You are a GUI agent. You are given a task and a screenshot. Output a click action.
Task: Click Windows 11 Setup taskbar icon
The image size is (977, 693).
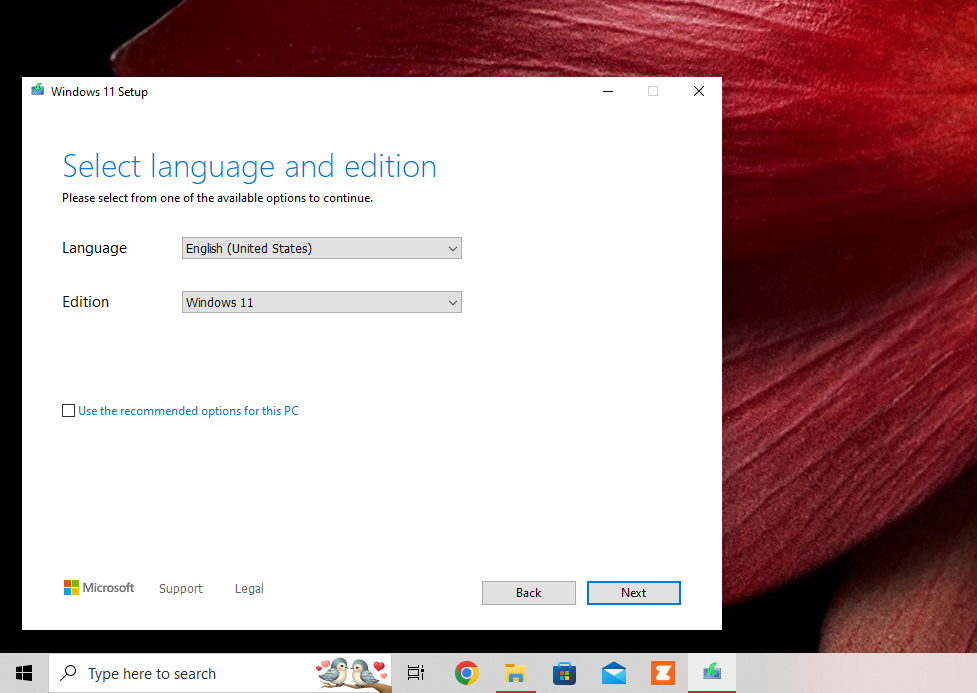point(712,673)
